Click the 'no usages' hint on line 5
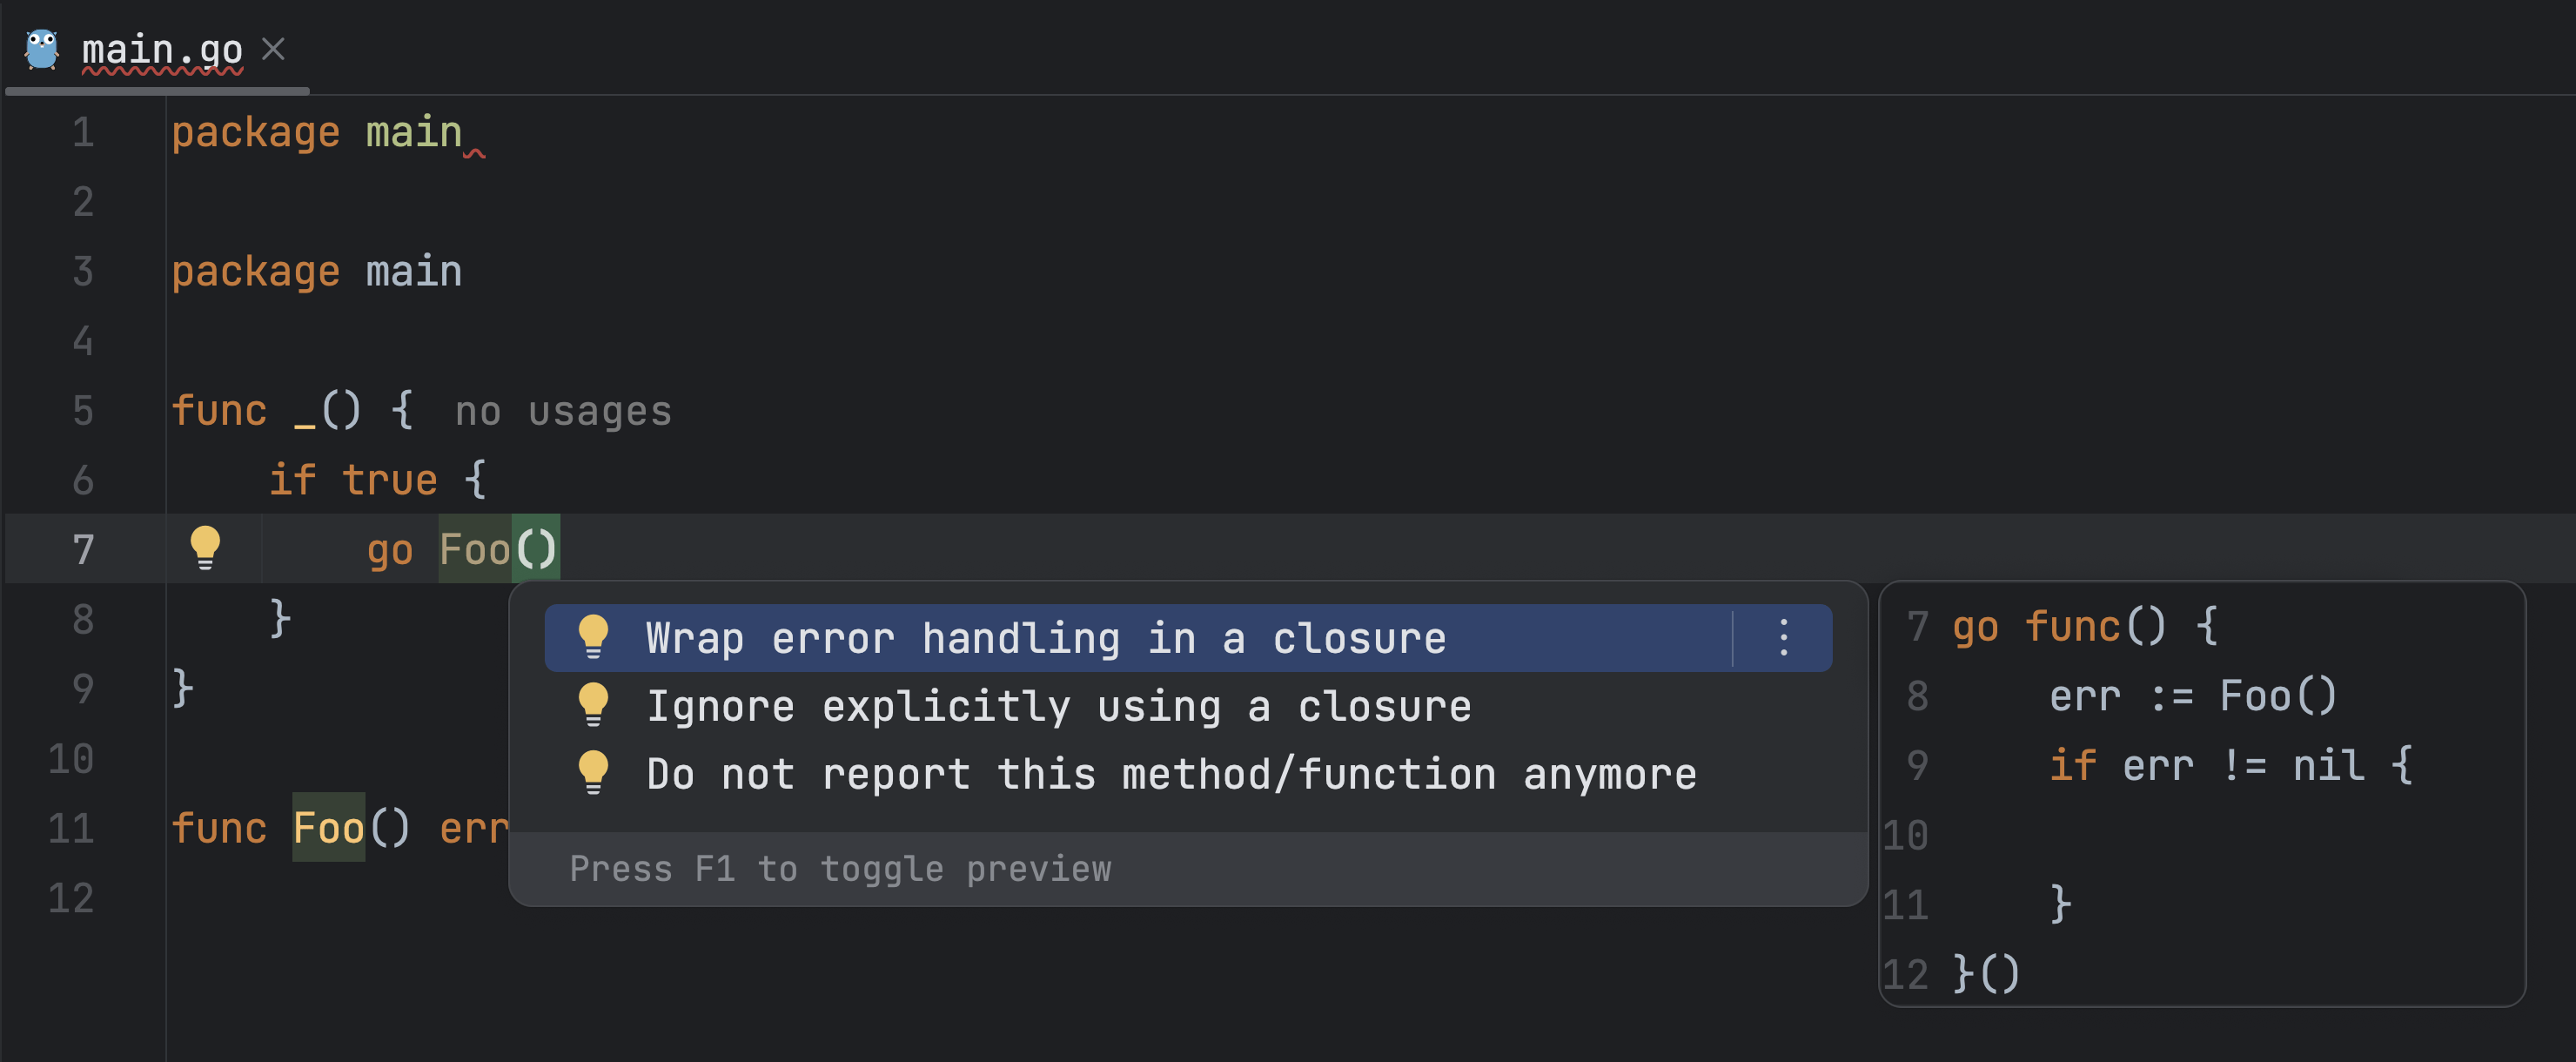Image resolution: width=2576 pixels, height=1062 pixels. click(563, 411)
